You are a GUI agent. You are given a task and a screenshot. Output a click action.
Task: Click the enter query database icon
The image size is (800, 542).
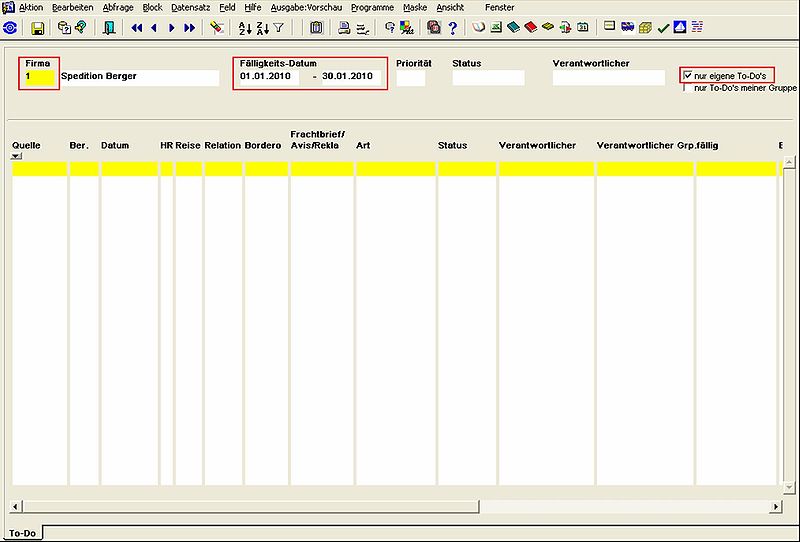tap(64, 28)
